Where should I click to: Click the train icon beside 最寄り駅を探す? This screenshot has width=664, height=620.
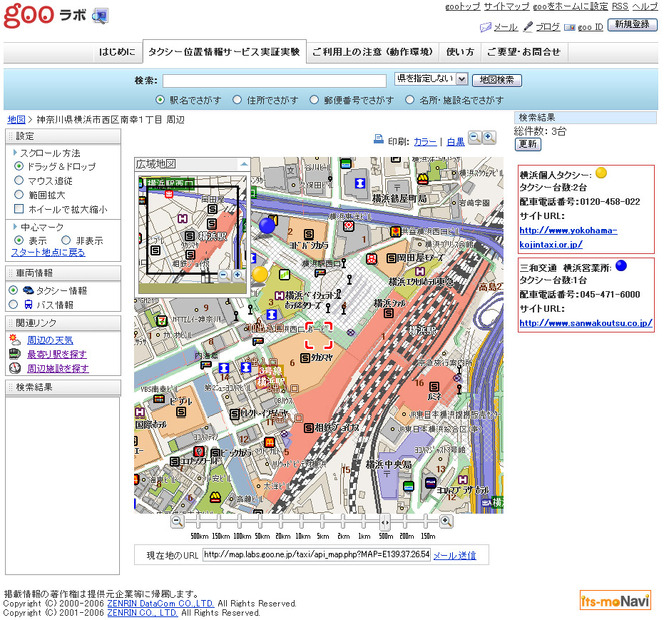[15, 354]
